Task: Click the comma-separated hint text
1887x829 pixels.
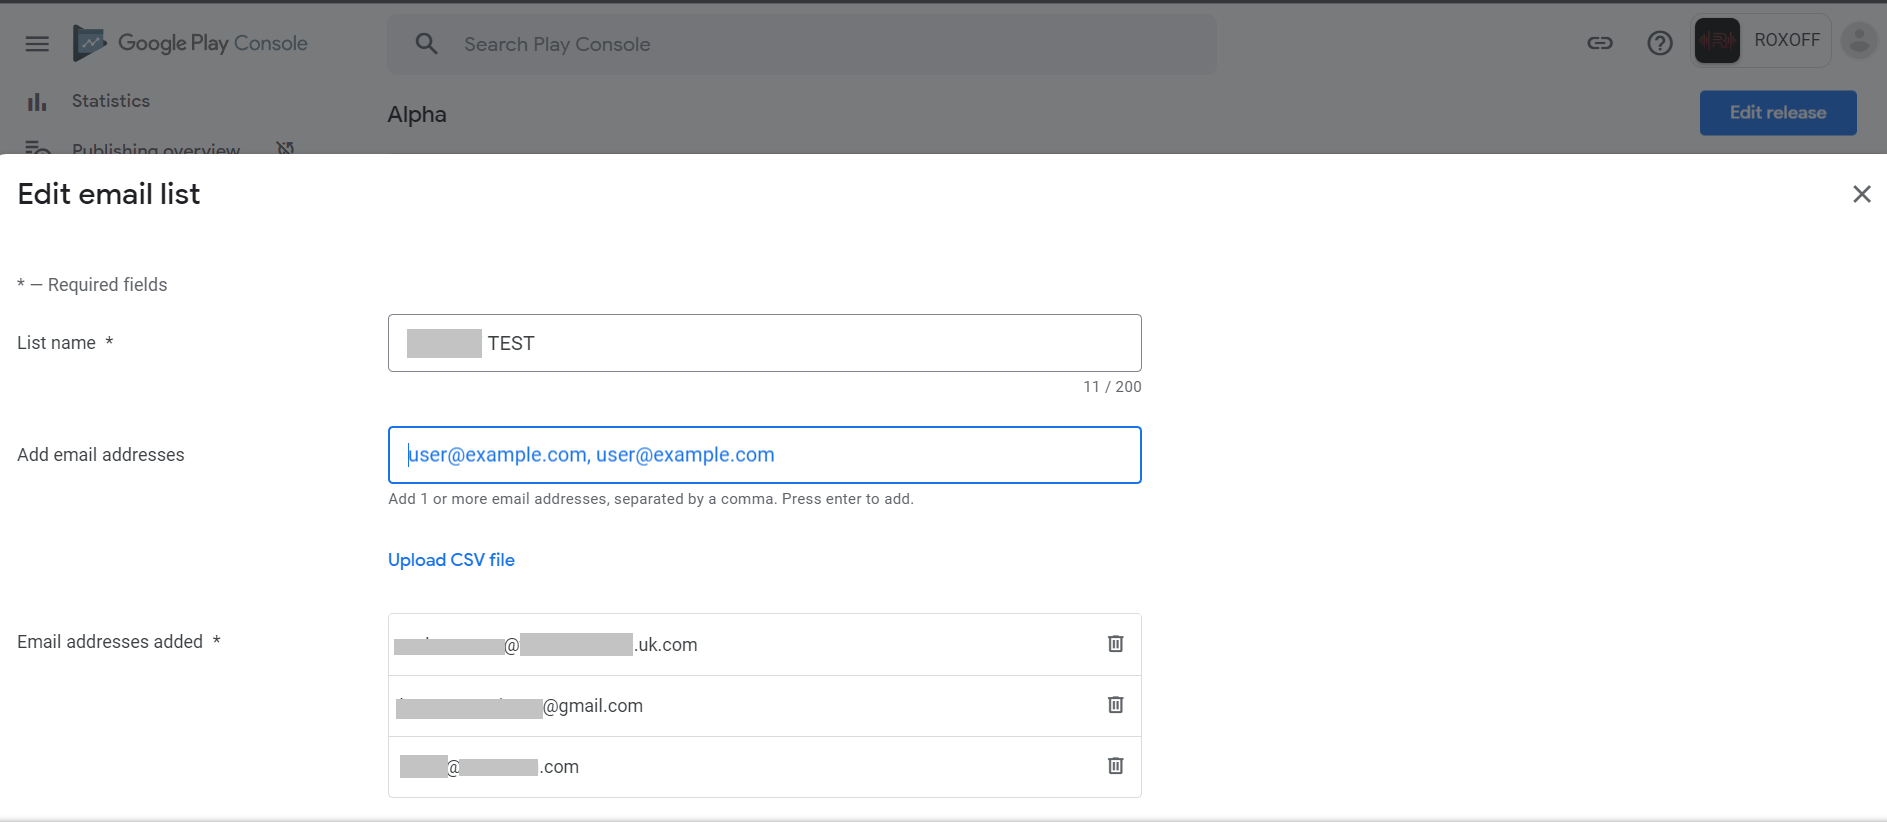Action: (x=651, y=499)
